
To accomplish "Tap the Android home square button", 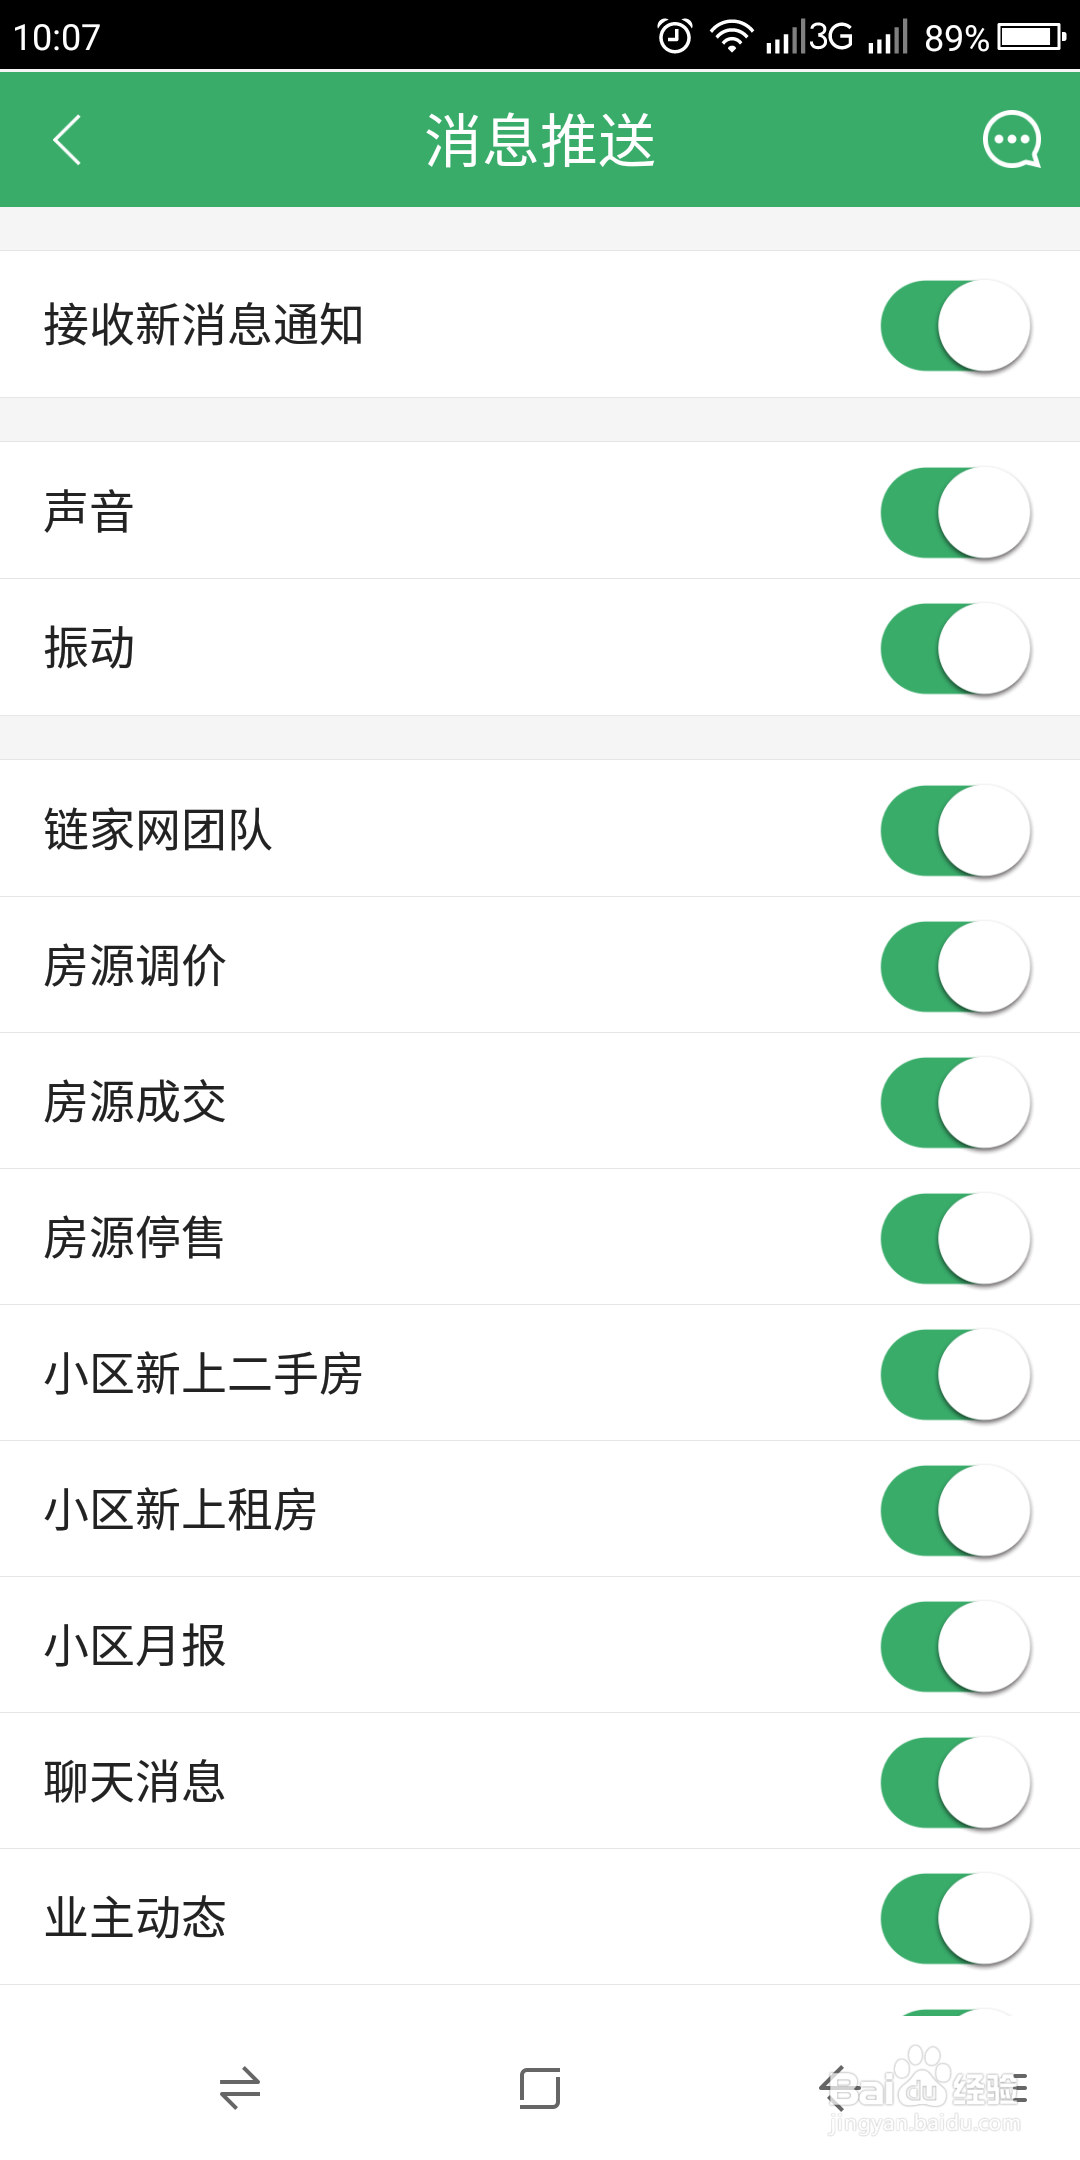I will 540,2088.
